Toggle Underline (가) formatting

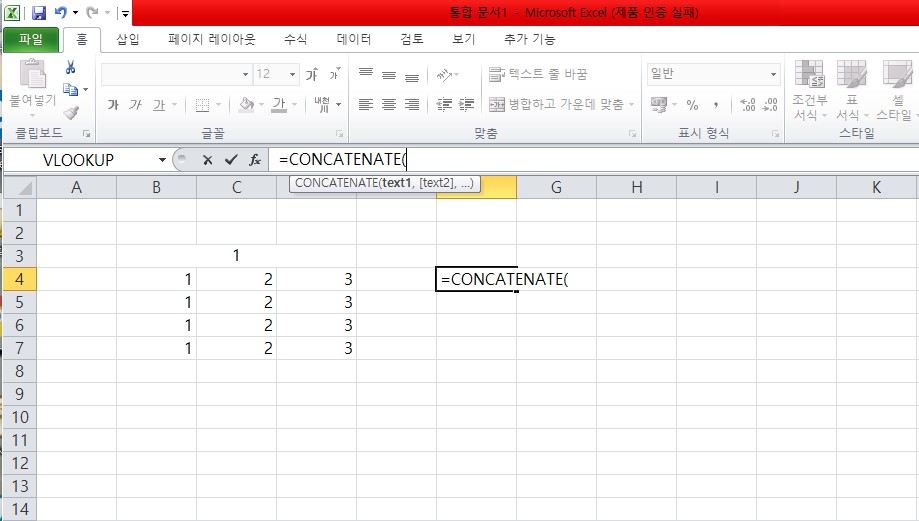pos(159,105)
